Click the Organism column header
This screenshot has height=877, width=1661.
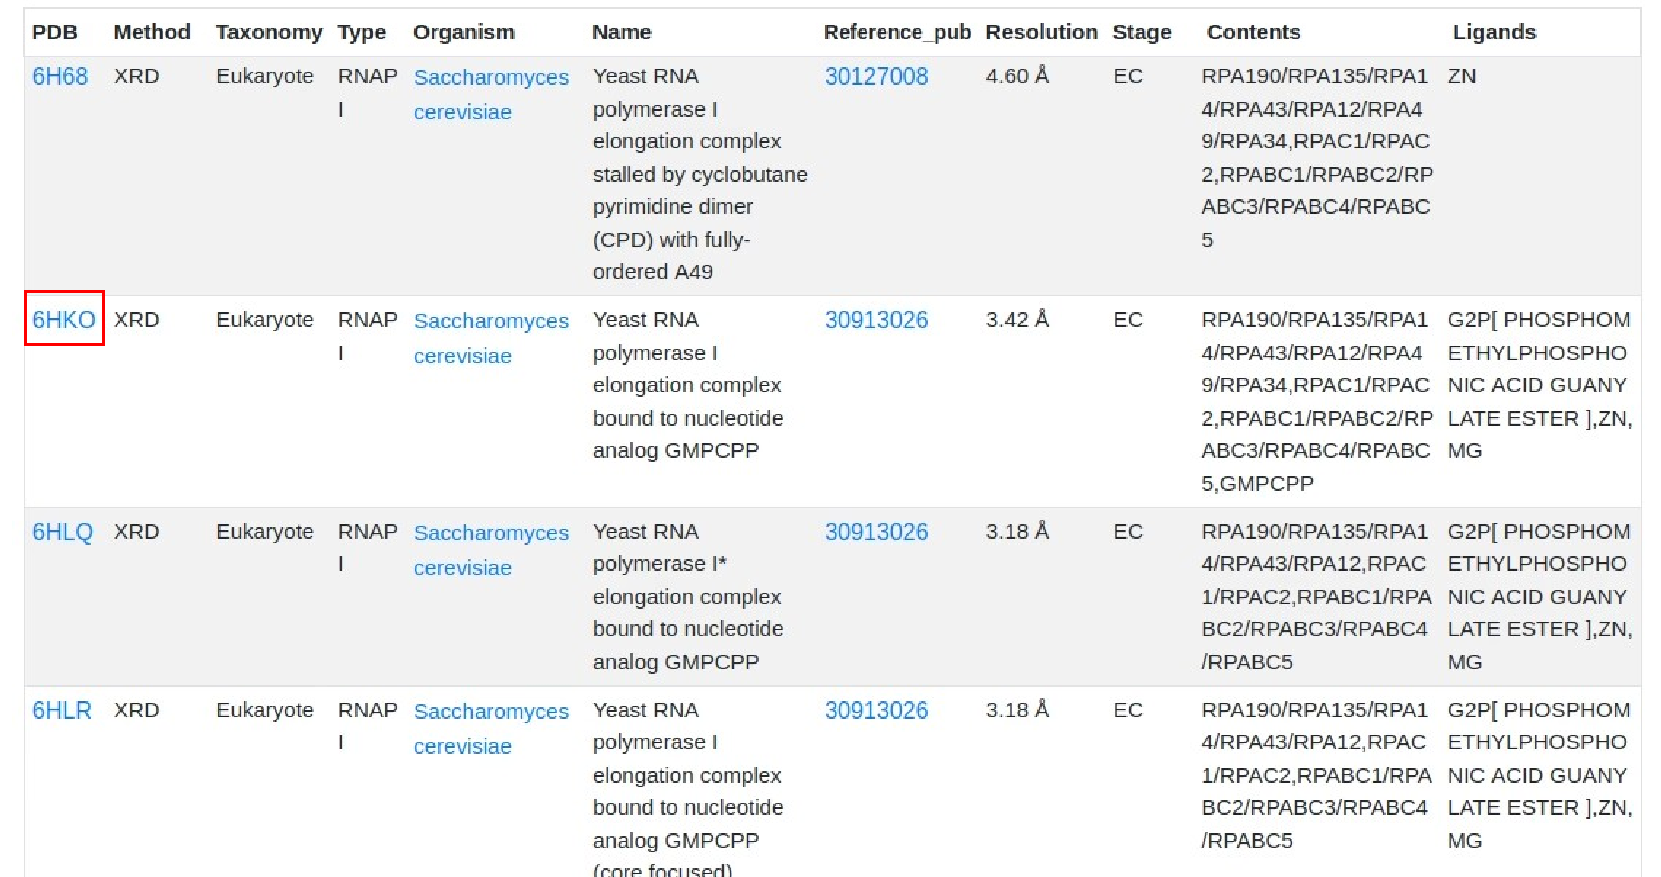[464, 32]
